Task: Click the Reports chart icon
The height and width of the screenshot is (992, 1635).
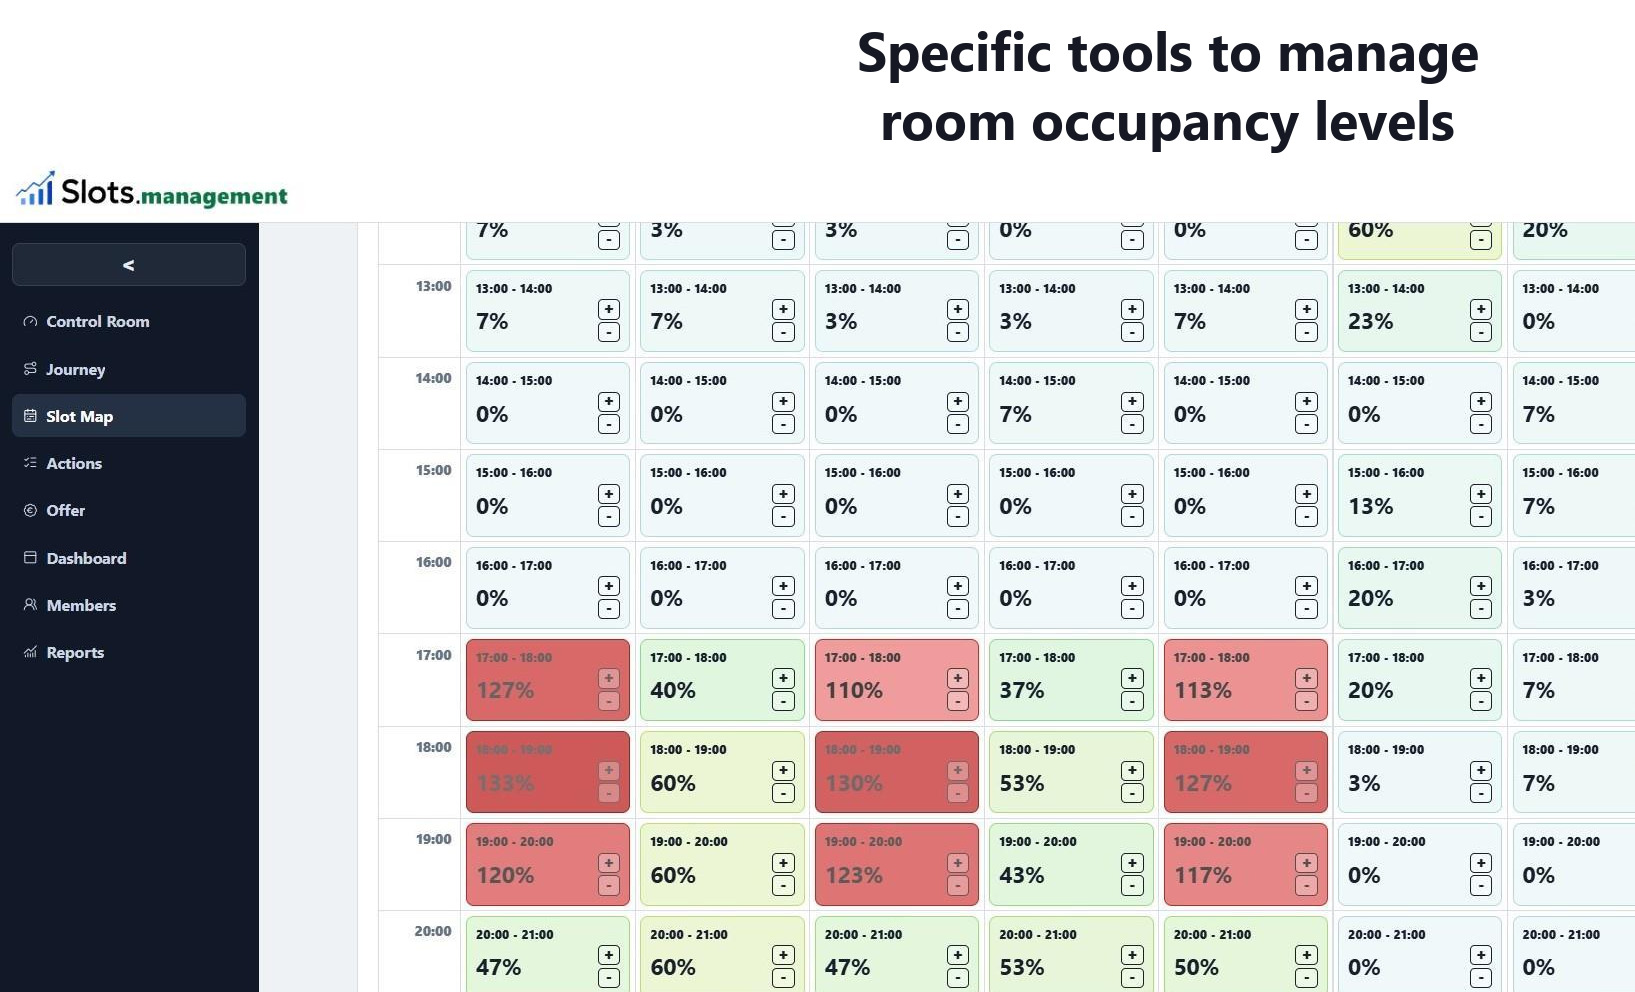Action: (x=30, y=652)
